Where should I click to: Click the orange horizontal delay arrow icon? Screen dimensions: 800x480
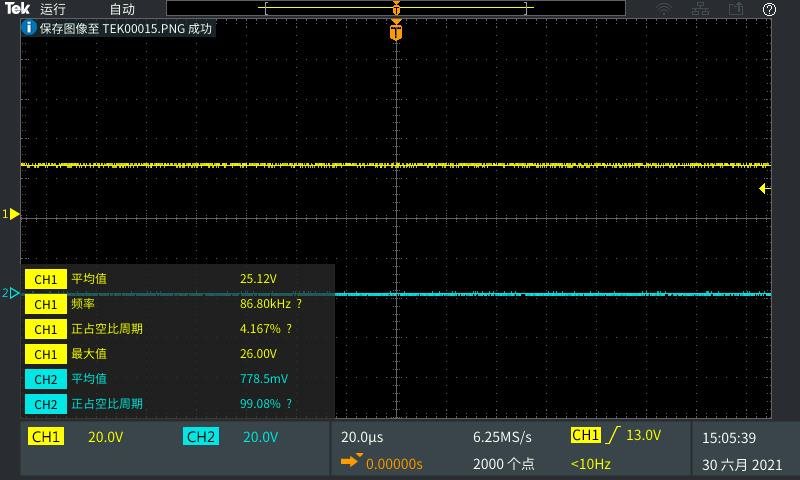click(x=351, y=461)
